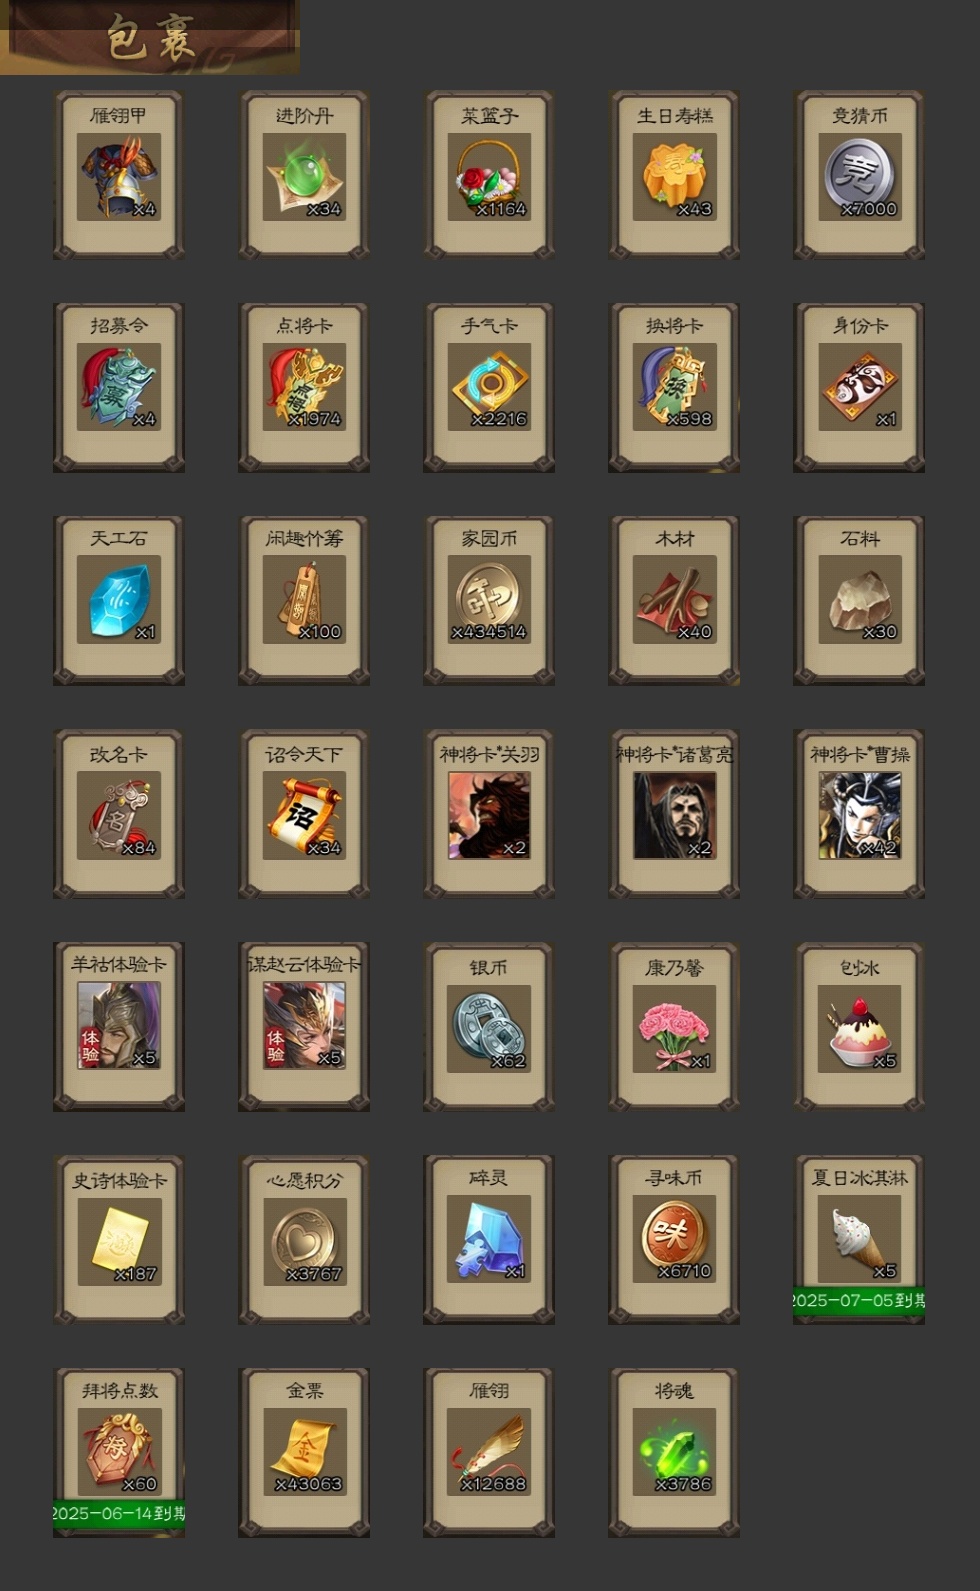Select the 诏令天下 scroll item
The image size is (980, 1591).
[x=304, y=814]
